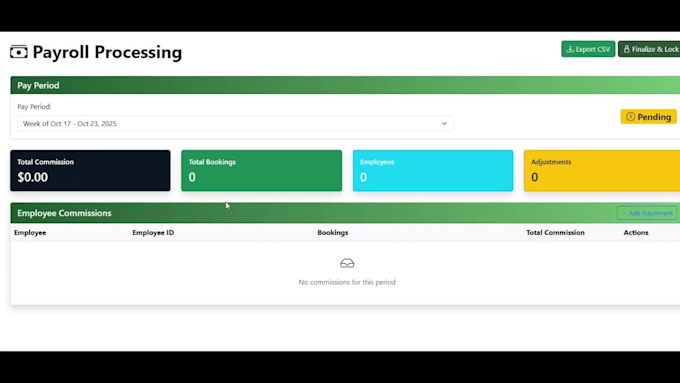
Task: Click 'No commissions for this period' text
Action: pos(347,282)
